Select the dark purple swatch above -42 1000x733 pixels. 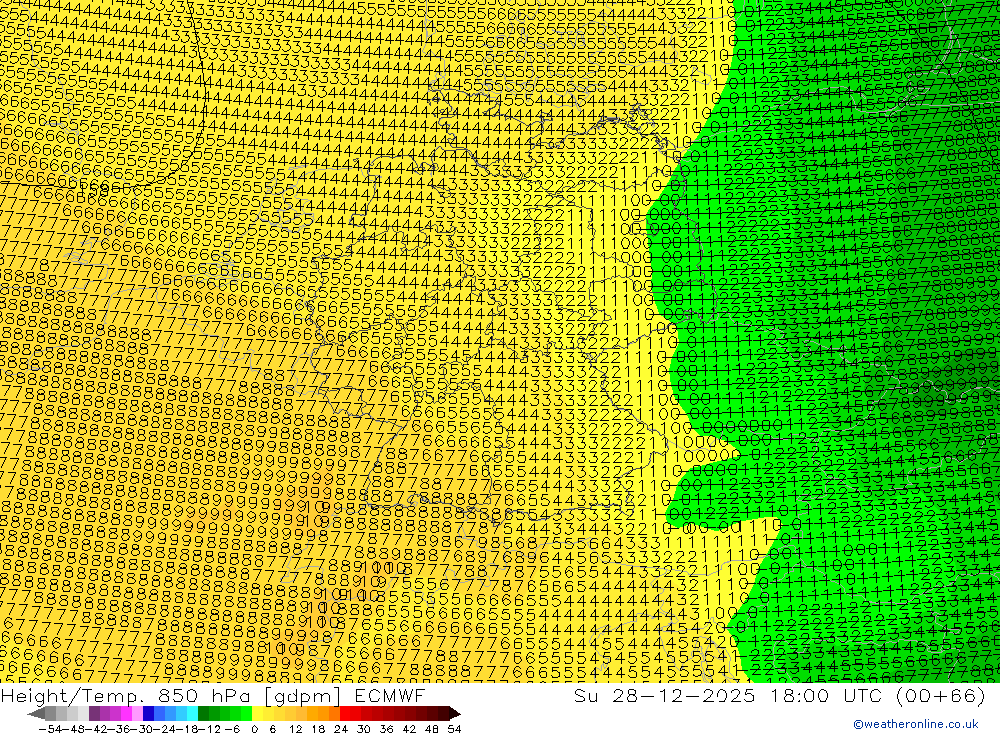[94, 714]
